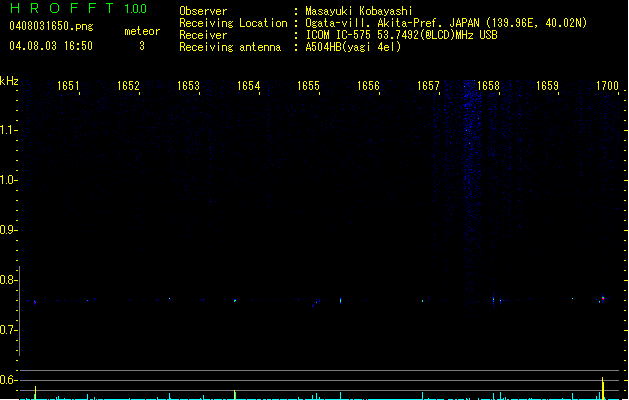The height and width of the screenshot is (400, 629).
Task: Click the 1656 time axis marker
Action: point(368,86)
